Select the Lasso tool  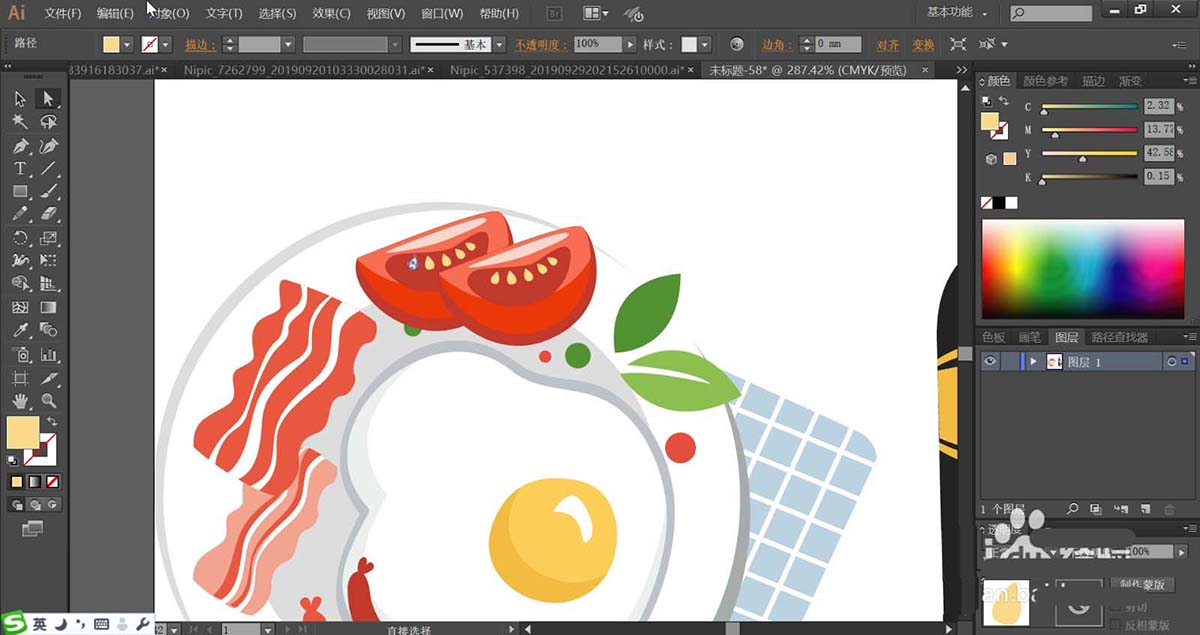coord(48,122)
